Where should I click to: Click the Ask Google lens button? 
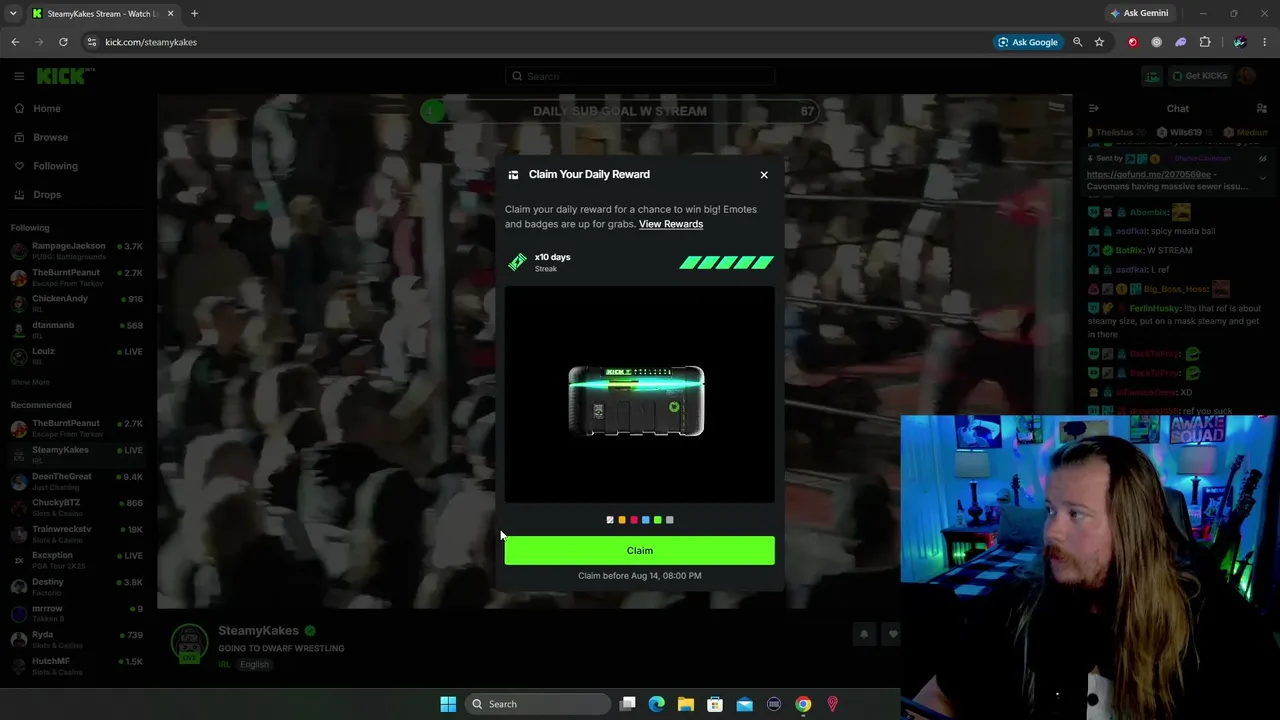tap(1027, 42)
